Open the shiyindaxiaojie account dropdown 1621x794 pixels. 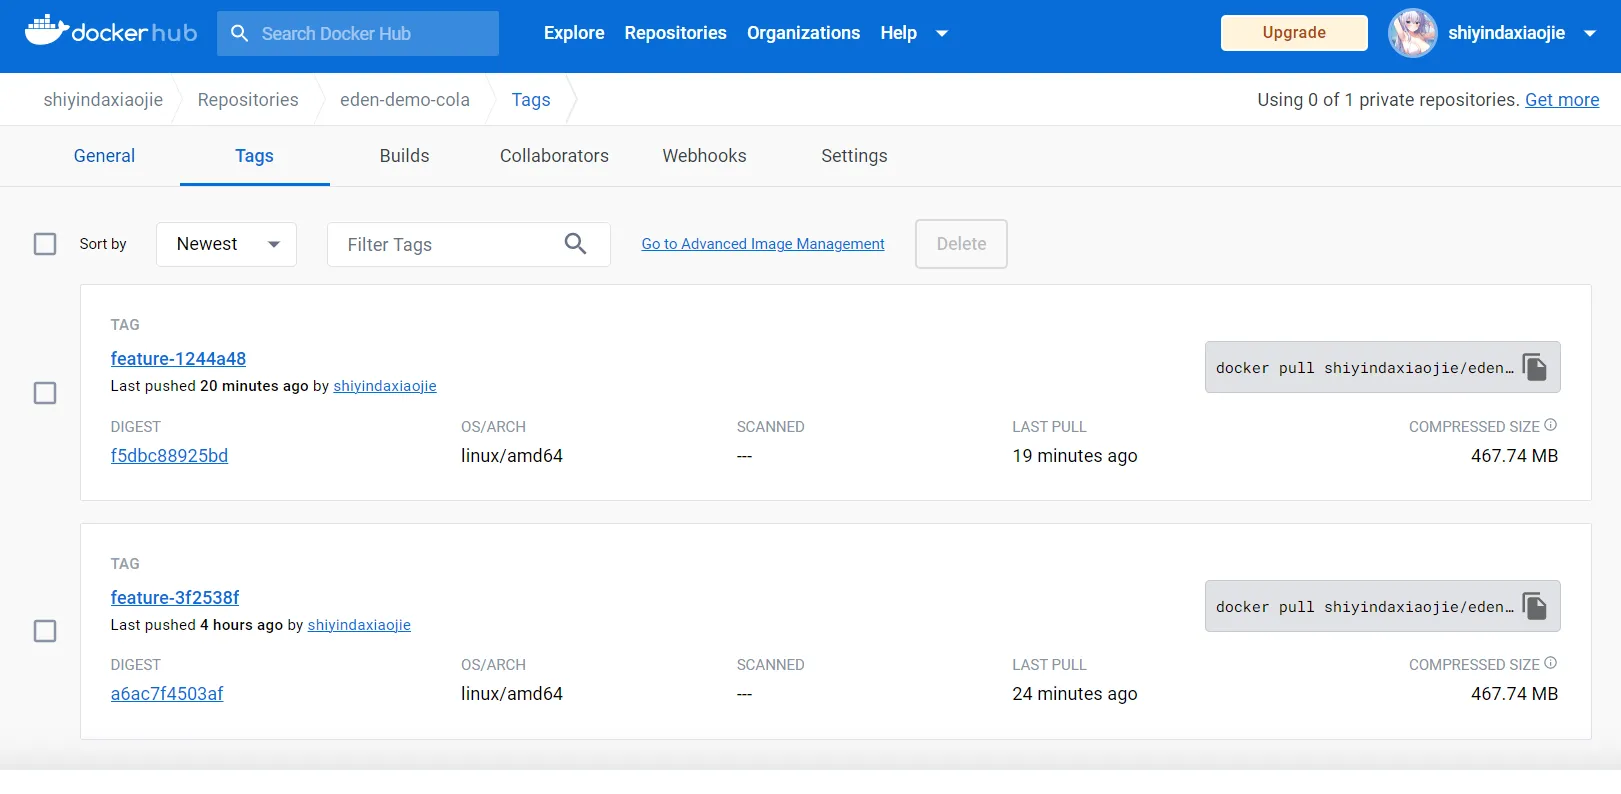(x=1590, y=33)
